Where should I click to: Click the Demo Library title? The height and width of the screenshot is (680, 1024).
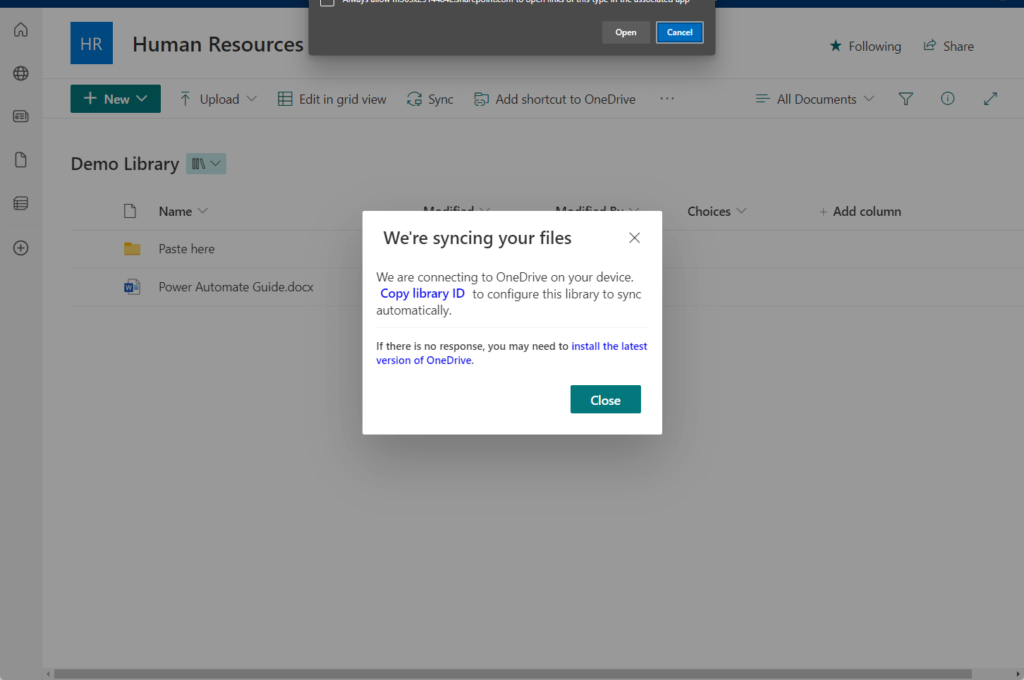[x=125, y=163]
